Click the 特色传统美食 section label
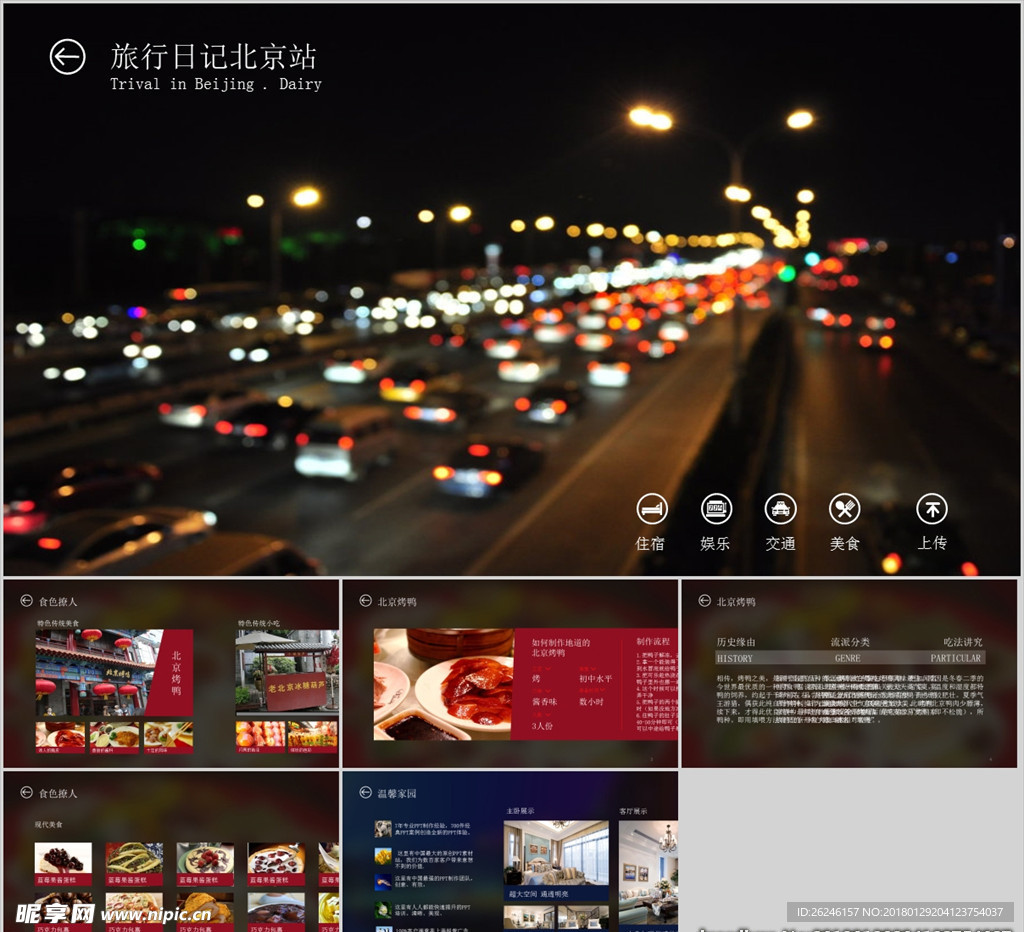The image size is (1024, 932). (x=57, y=623)
